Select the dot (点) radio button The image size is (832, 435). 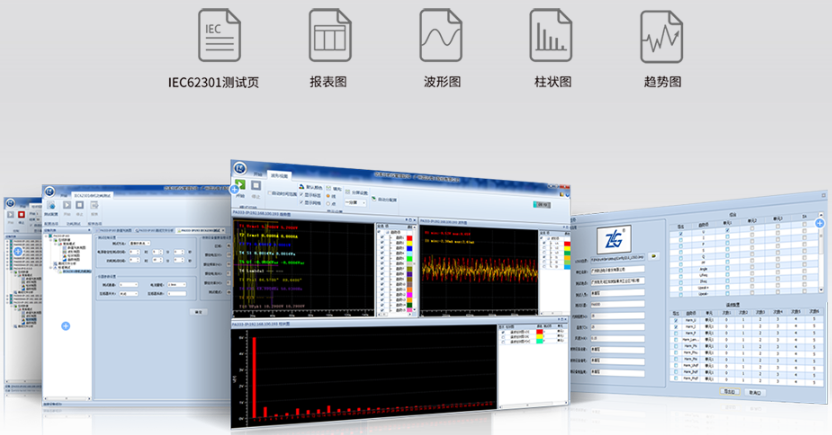(x=328, y=203)
